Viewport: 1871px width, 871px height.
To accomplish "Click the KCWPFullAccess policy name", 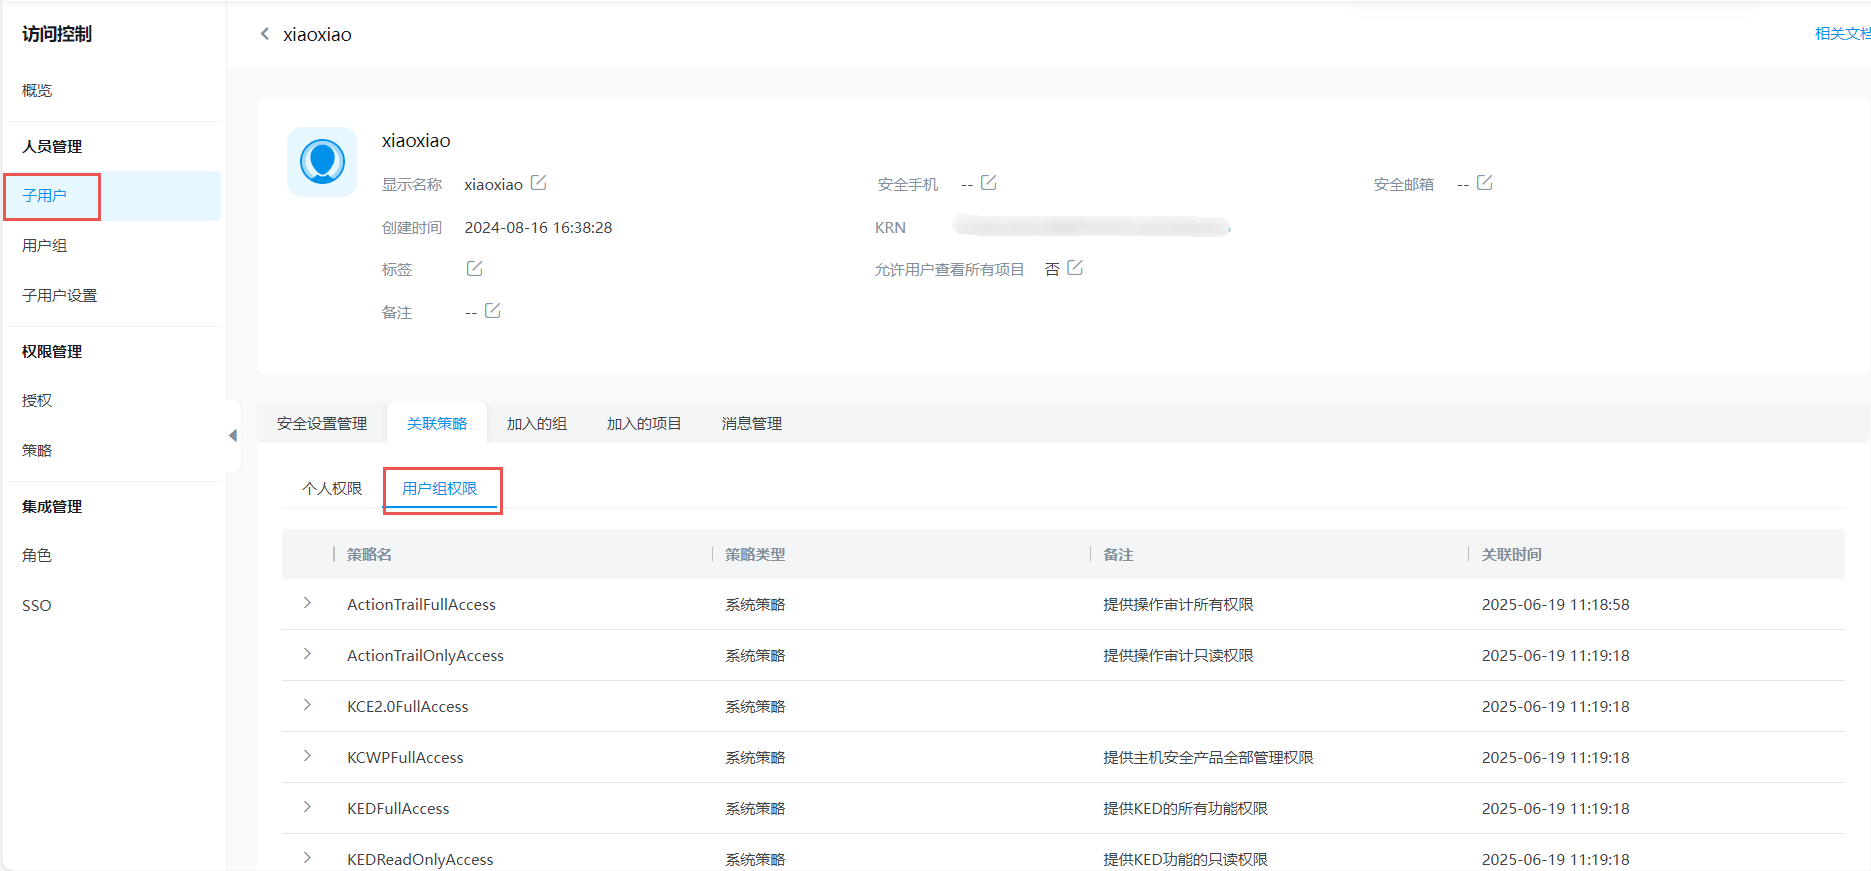I will (405, 758).
